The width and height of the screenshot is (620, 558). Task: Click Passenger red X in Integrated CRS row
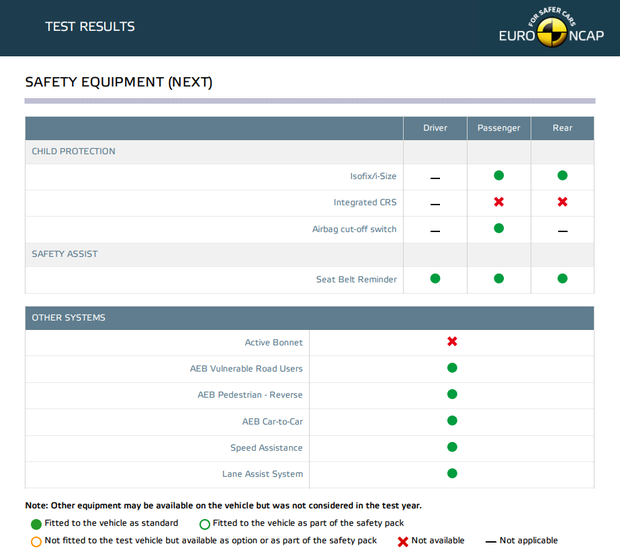click(499, 202)
